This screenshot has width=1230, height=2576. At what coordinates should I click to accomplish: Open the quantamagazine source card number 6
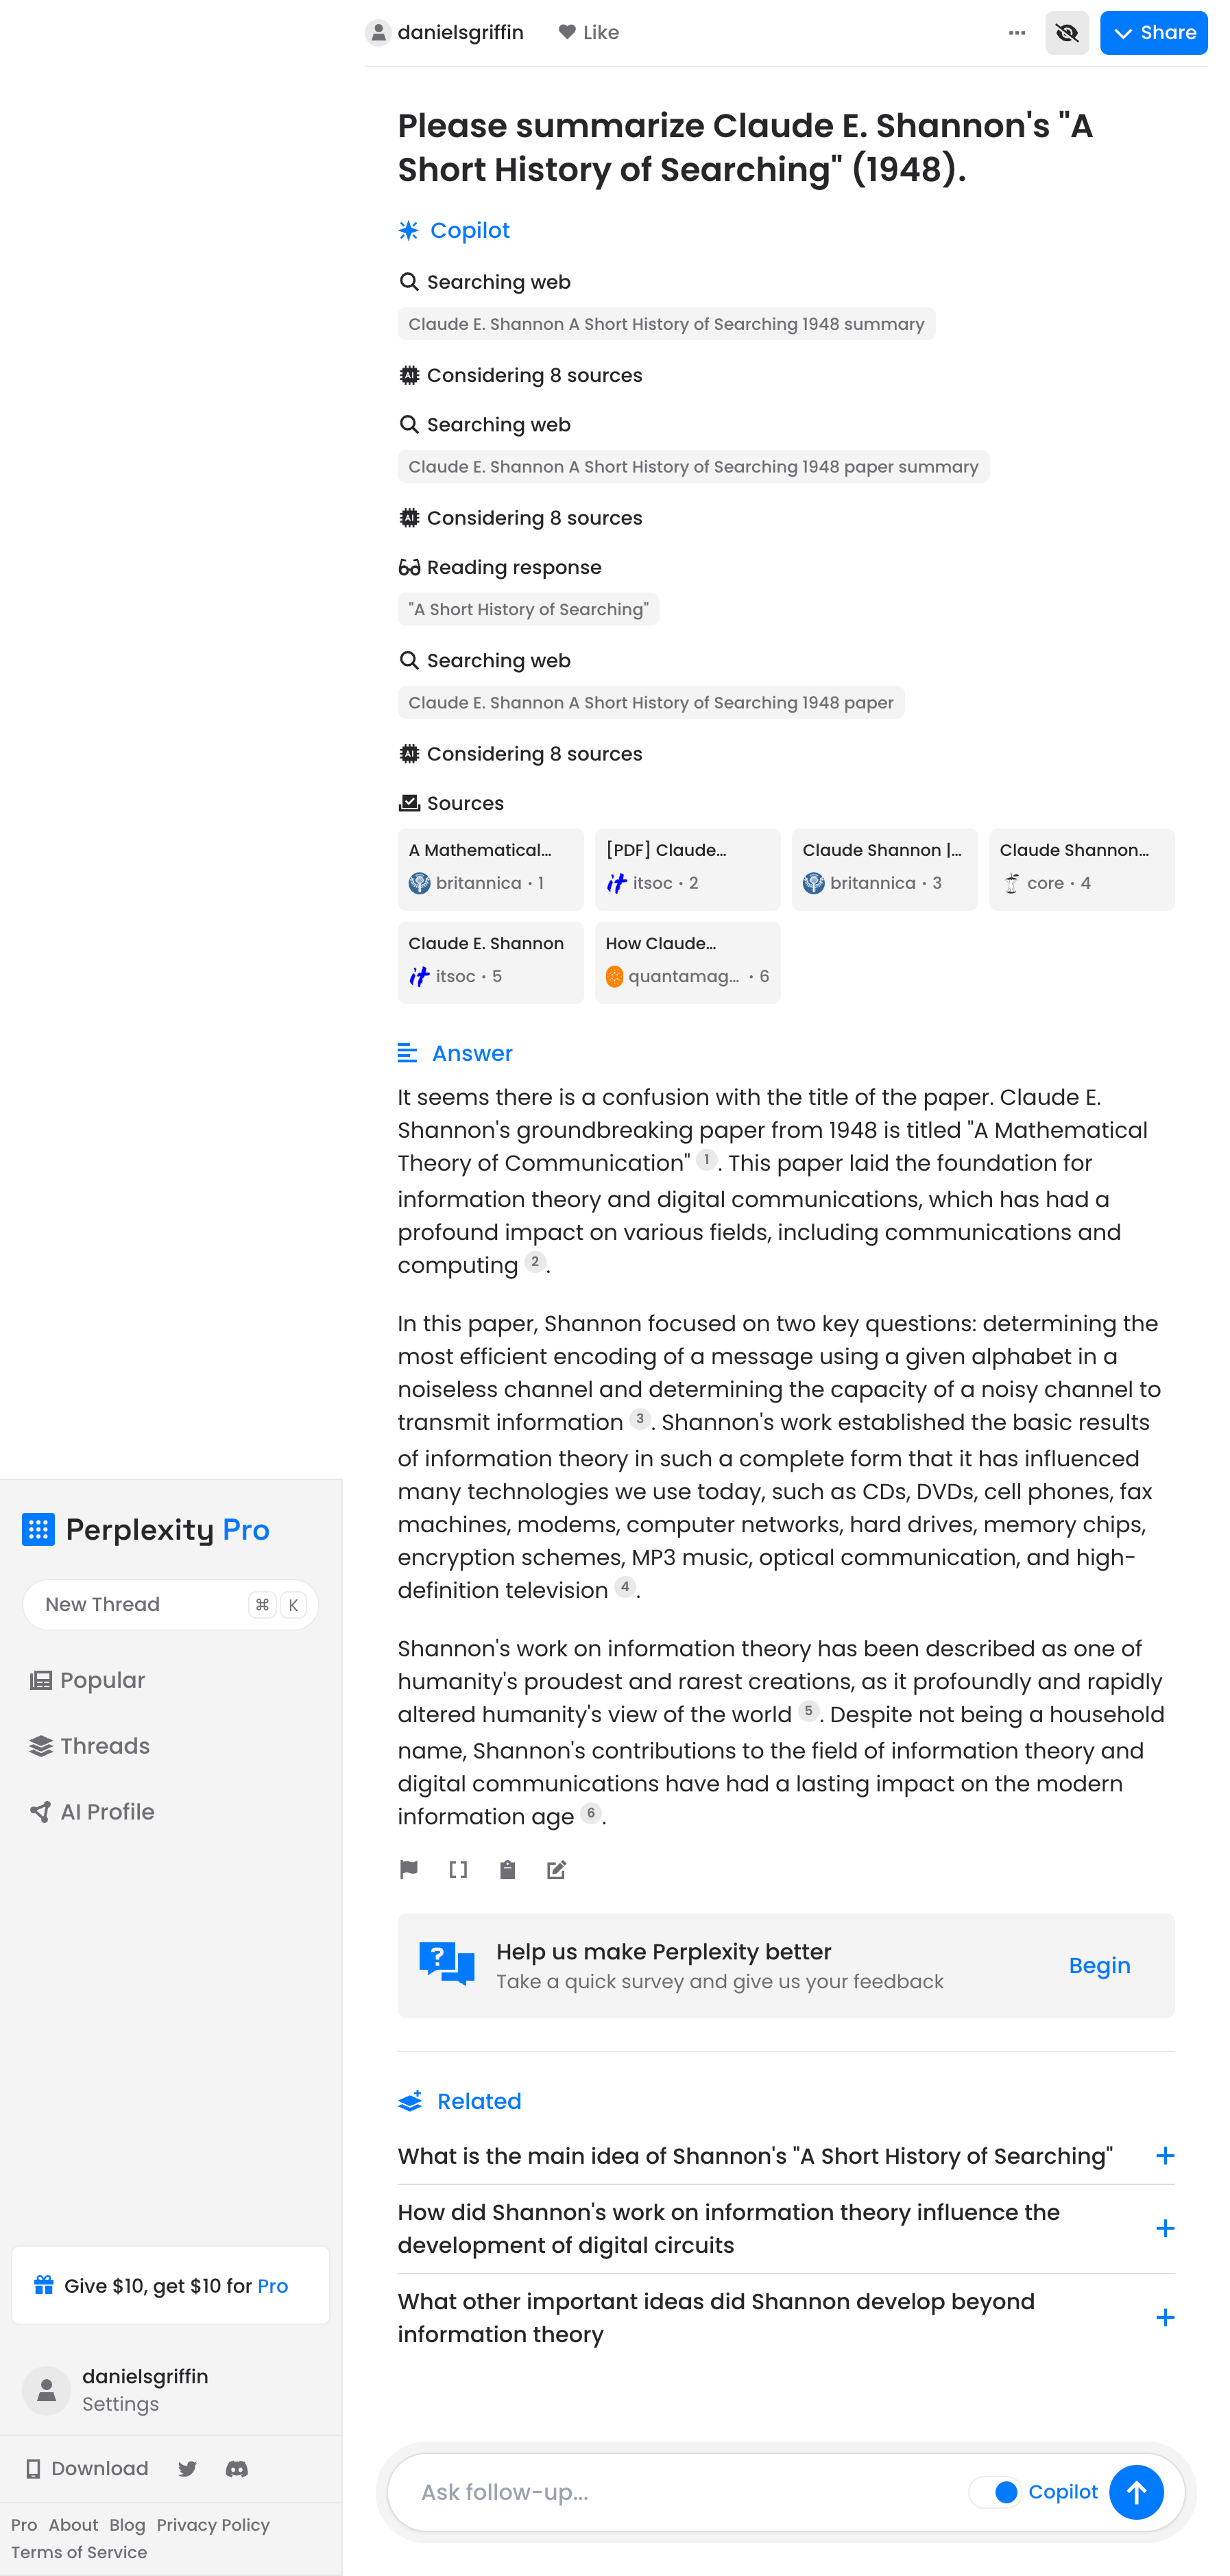687,962
